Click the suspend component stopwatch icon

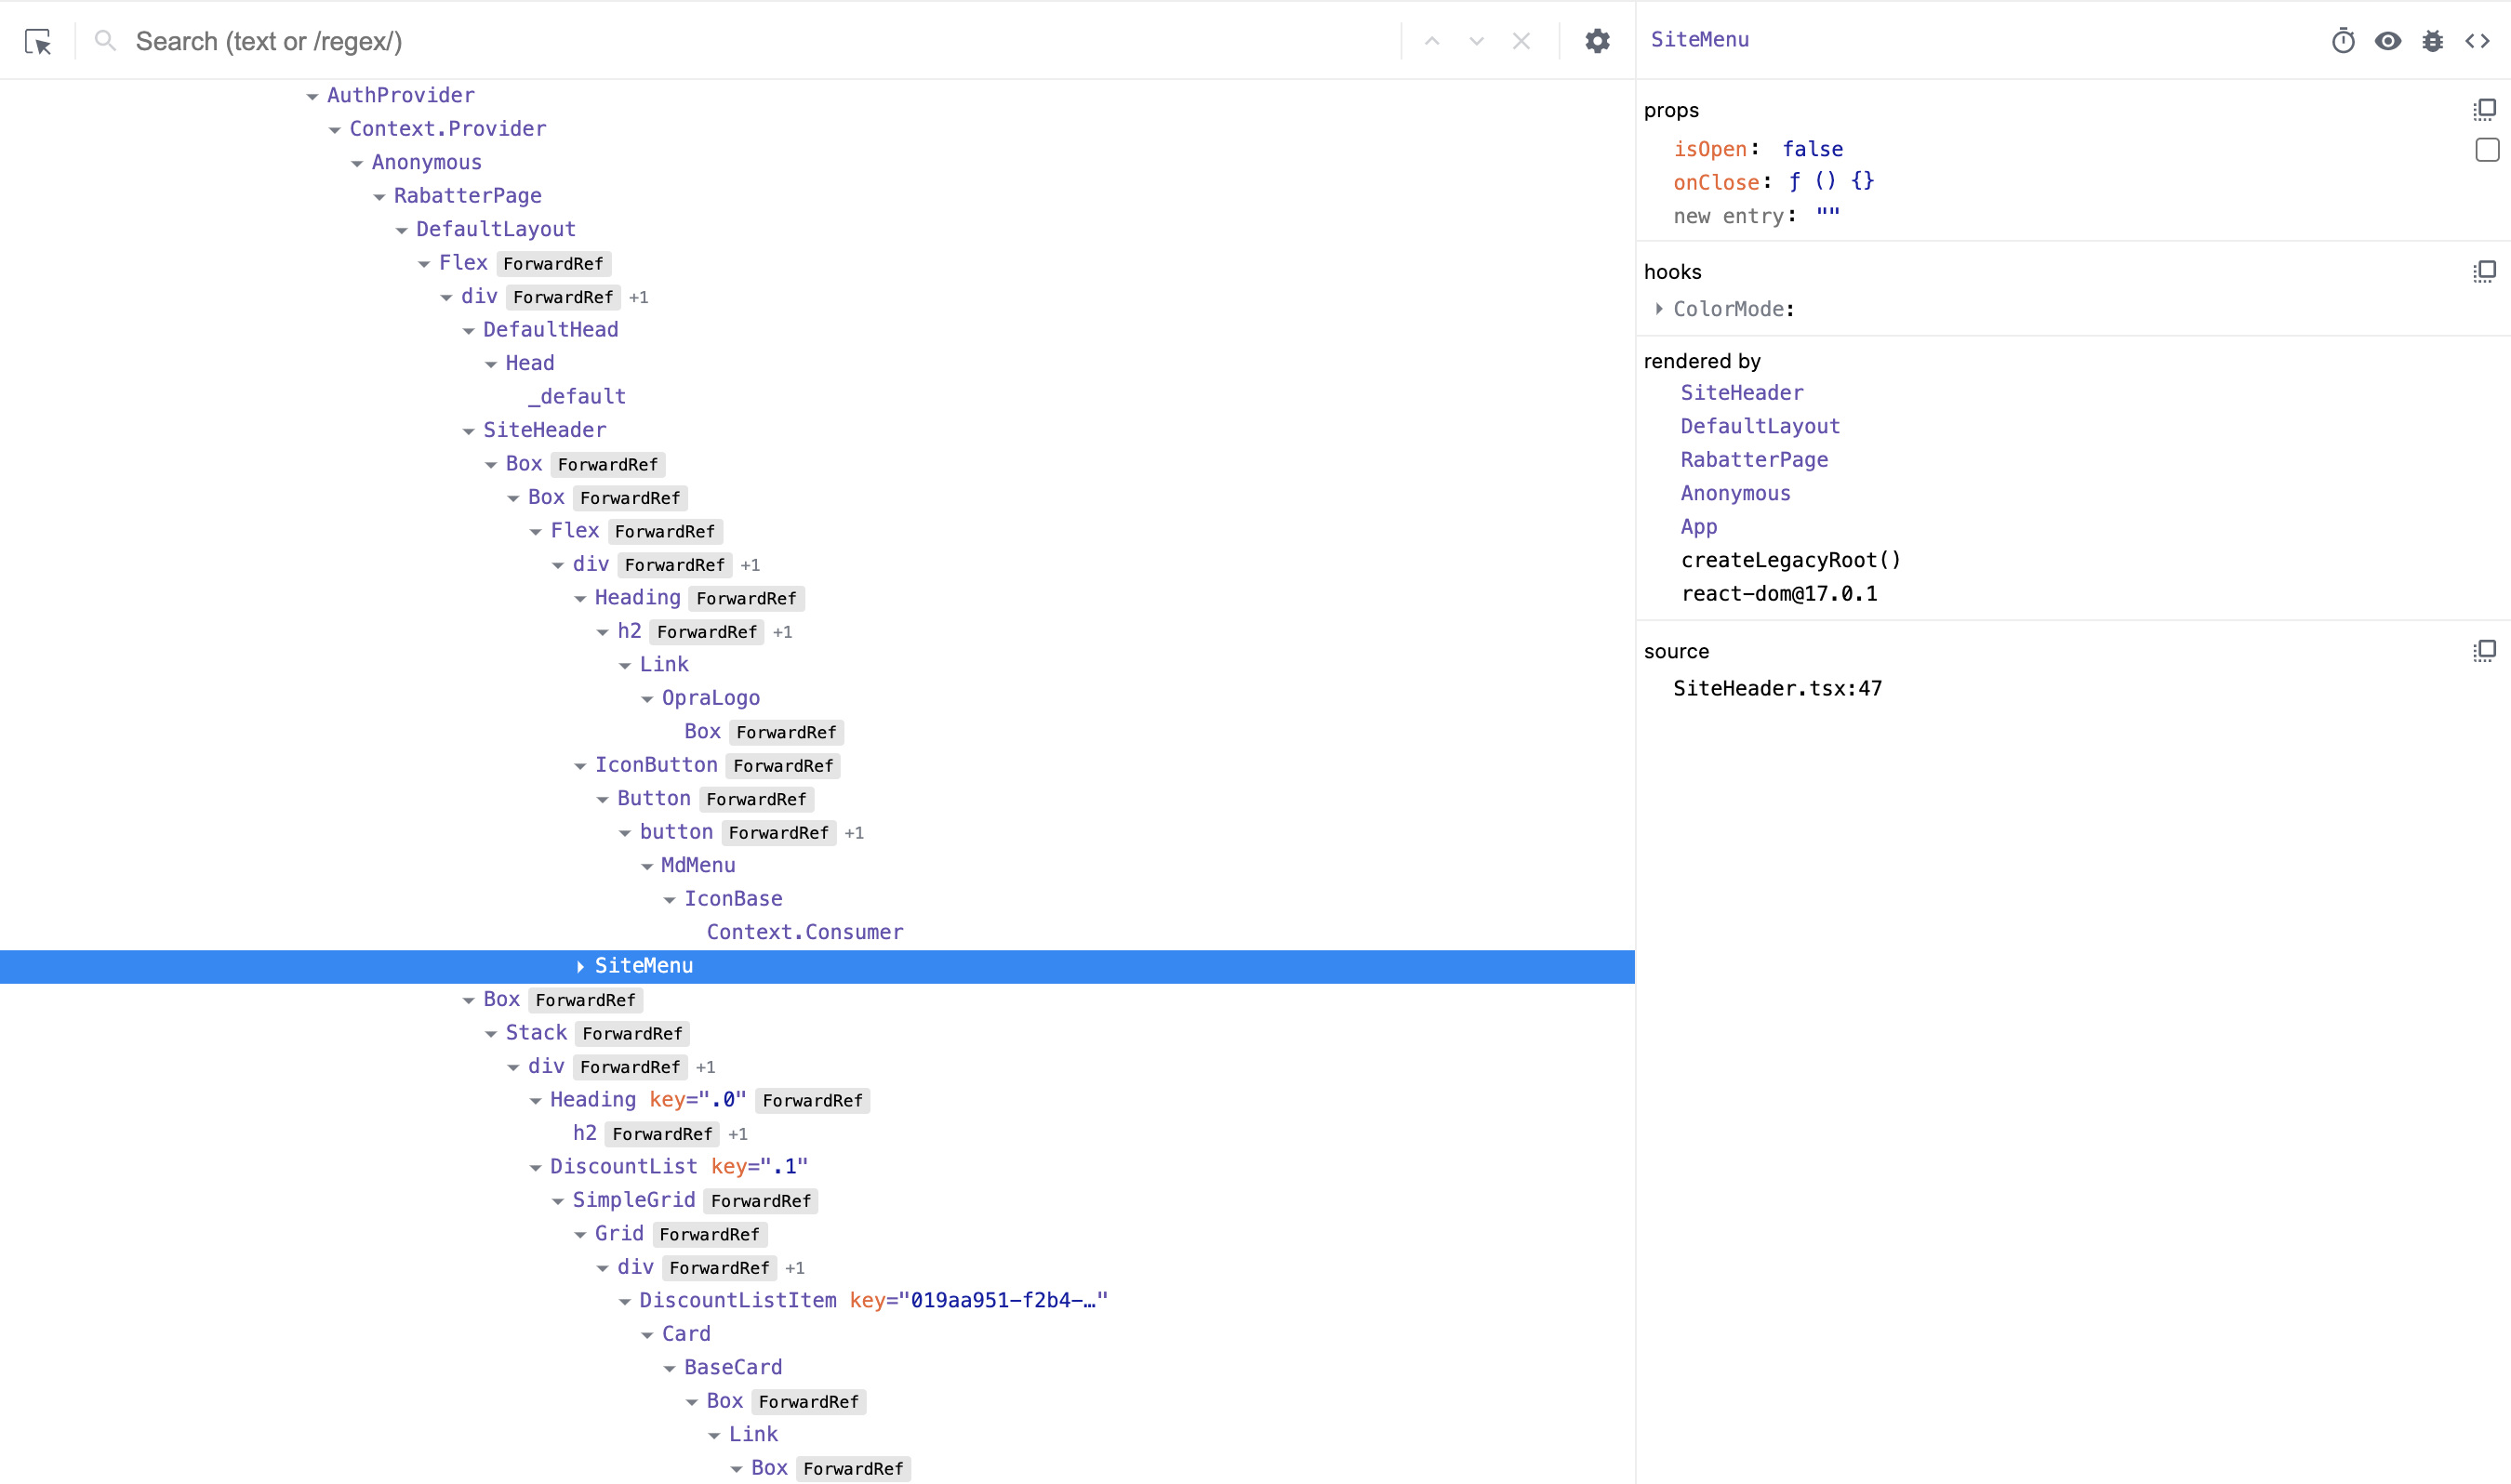[2343, 40]
